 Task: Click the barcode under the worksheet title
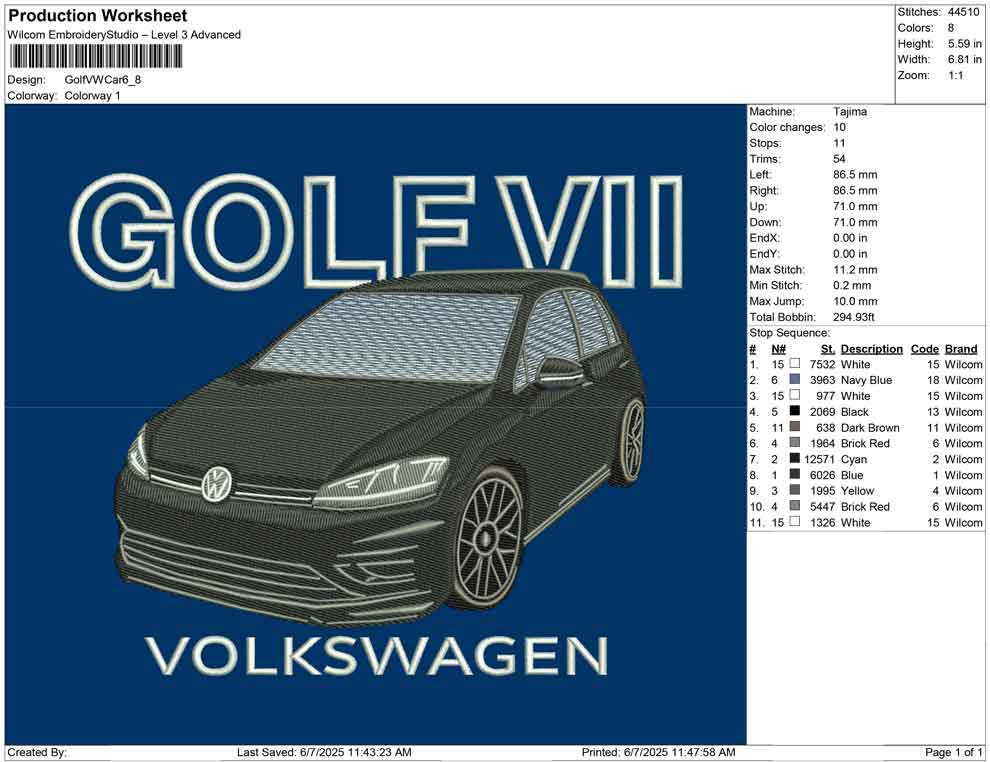click(95, 57)
